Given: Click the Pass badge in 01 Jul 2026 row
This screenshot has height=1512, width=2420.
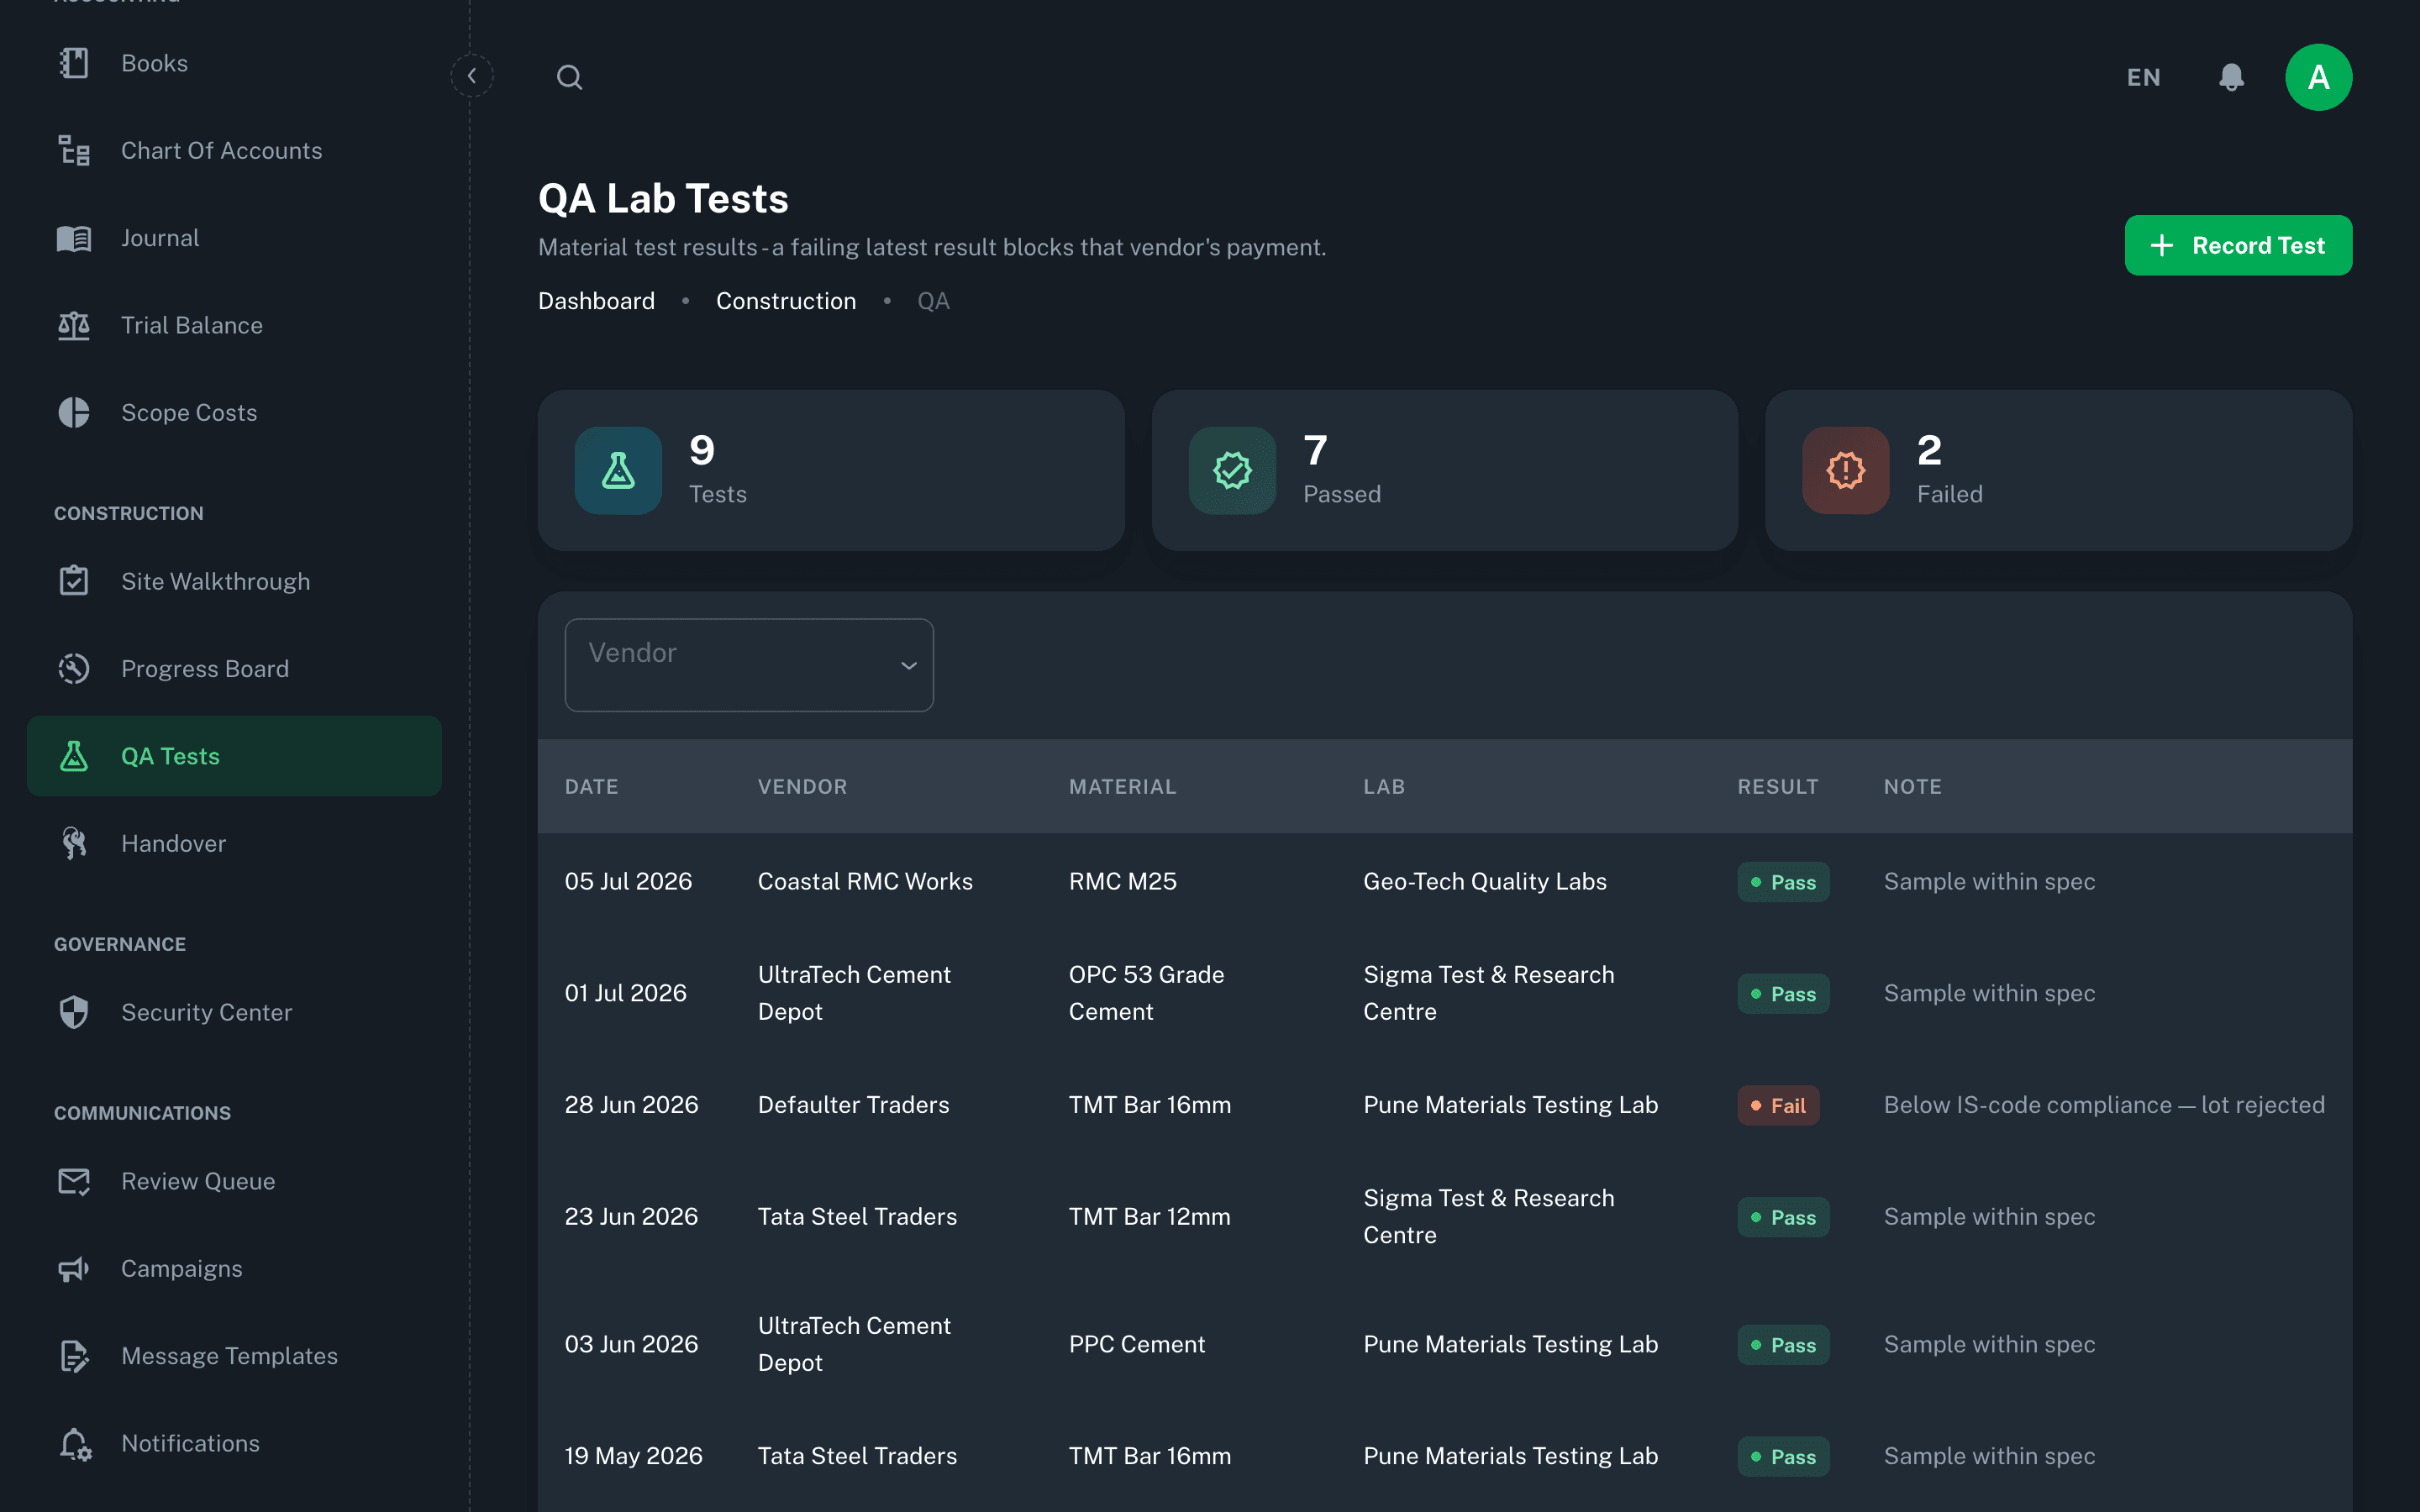Looking at the screenshot, I should tap(1783, 993).
